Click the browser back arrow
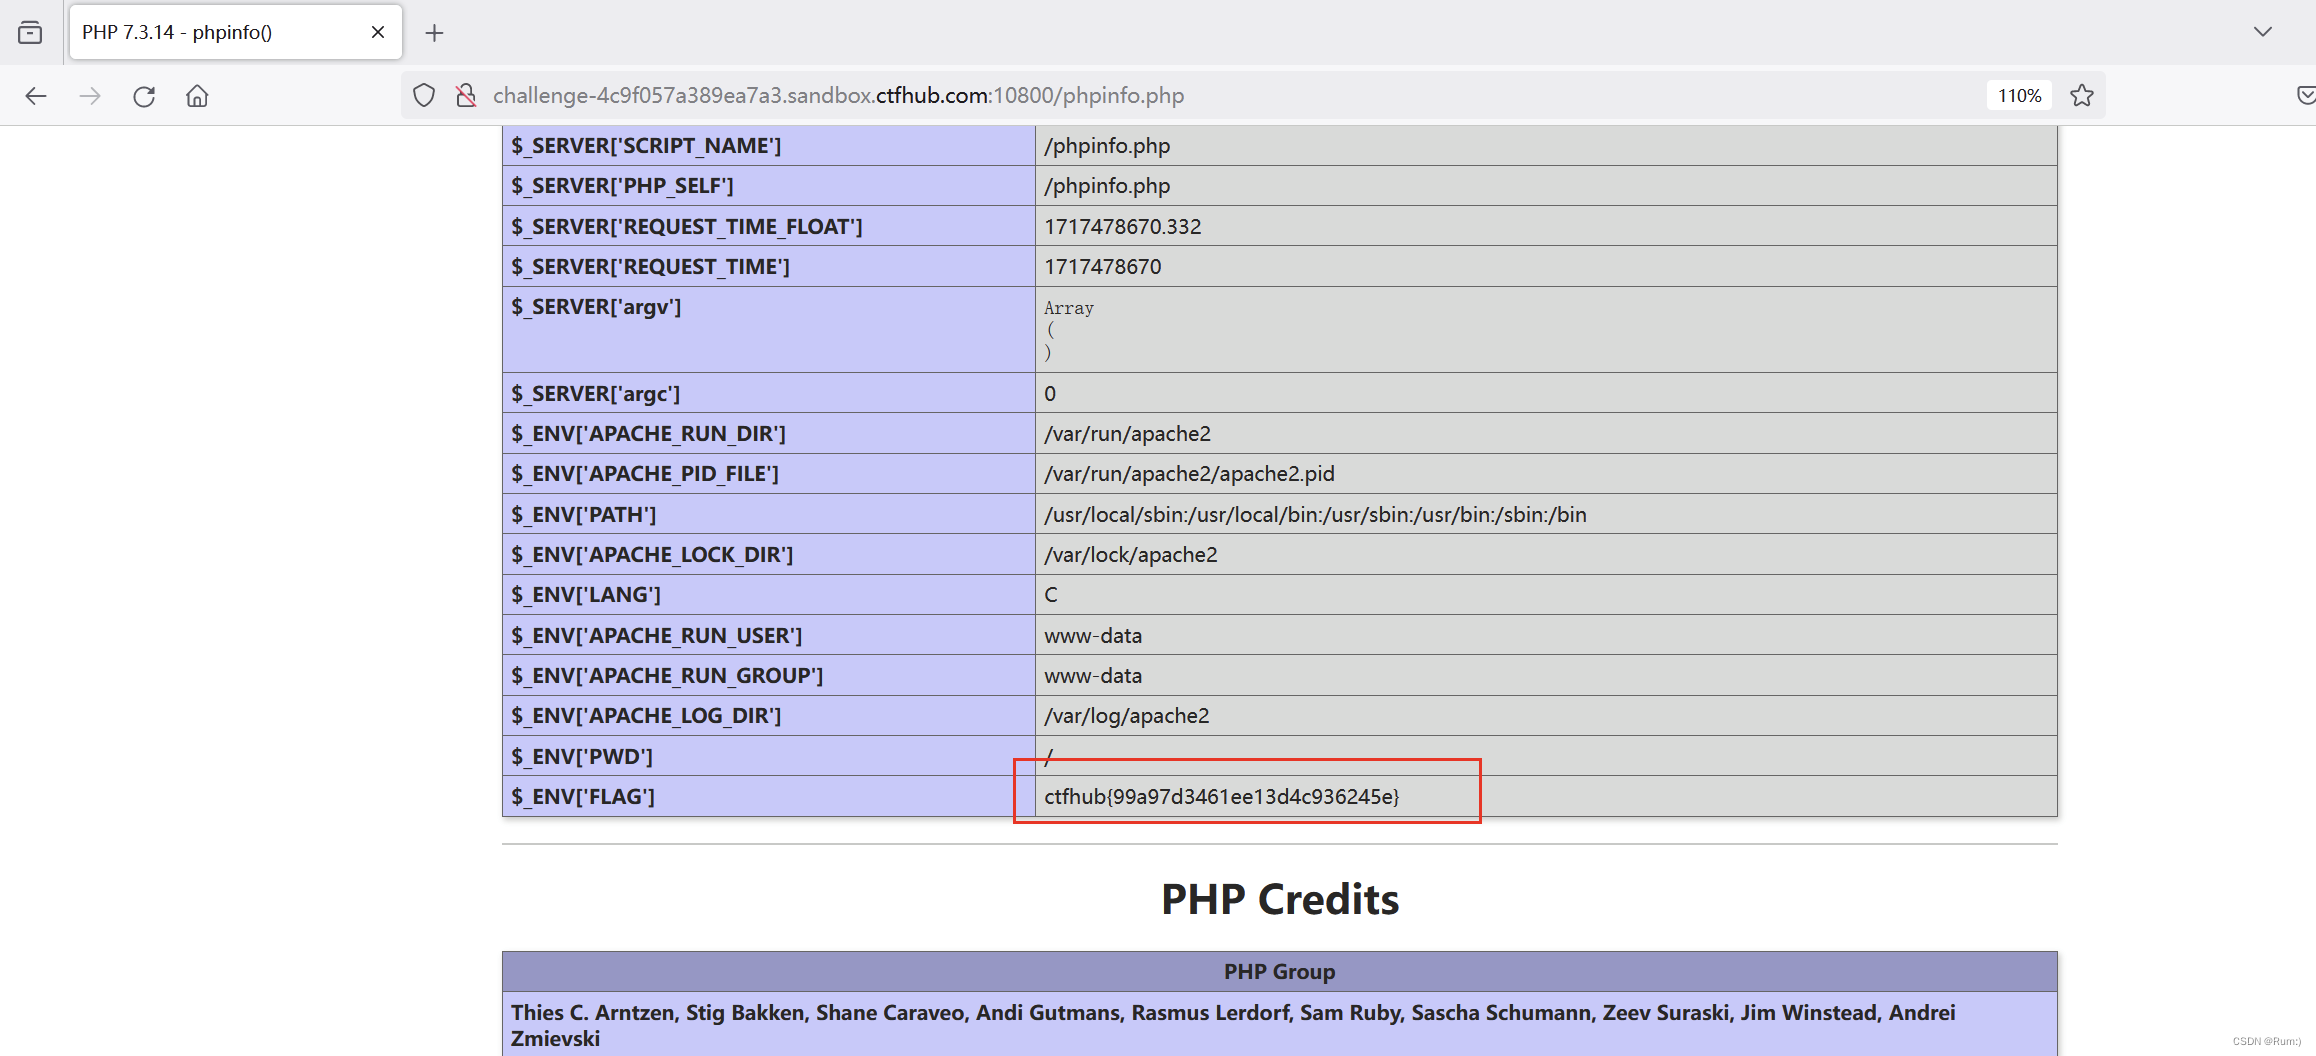Image resolution: width=2316 pixels, height=1056 pixels. tap(36, 96)
